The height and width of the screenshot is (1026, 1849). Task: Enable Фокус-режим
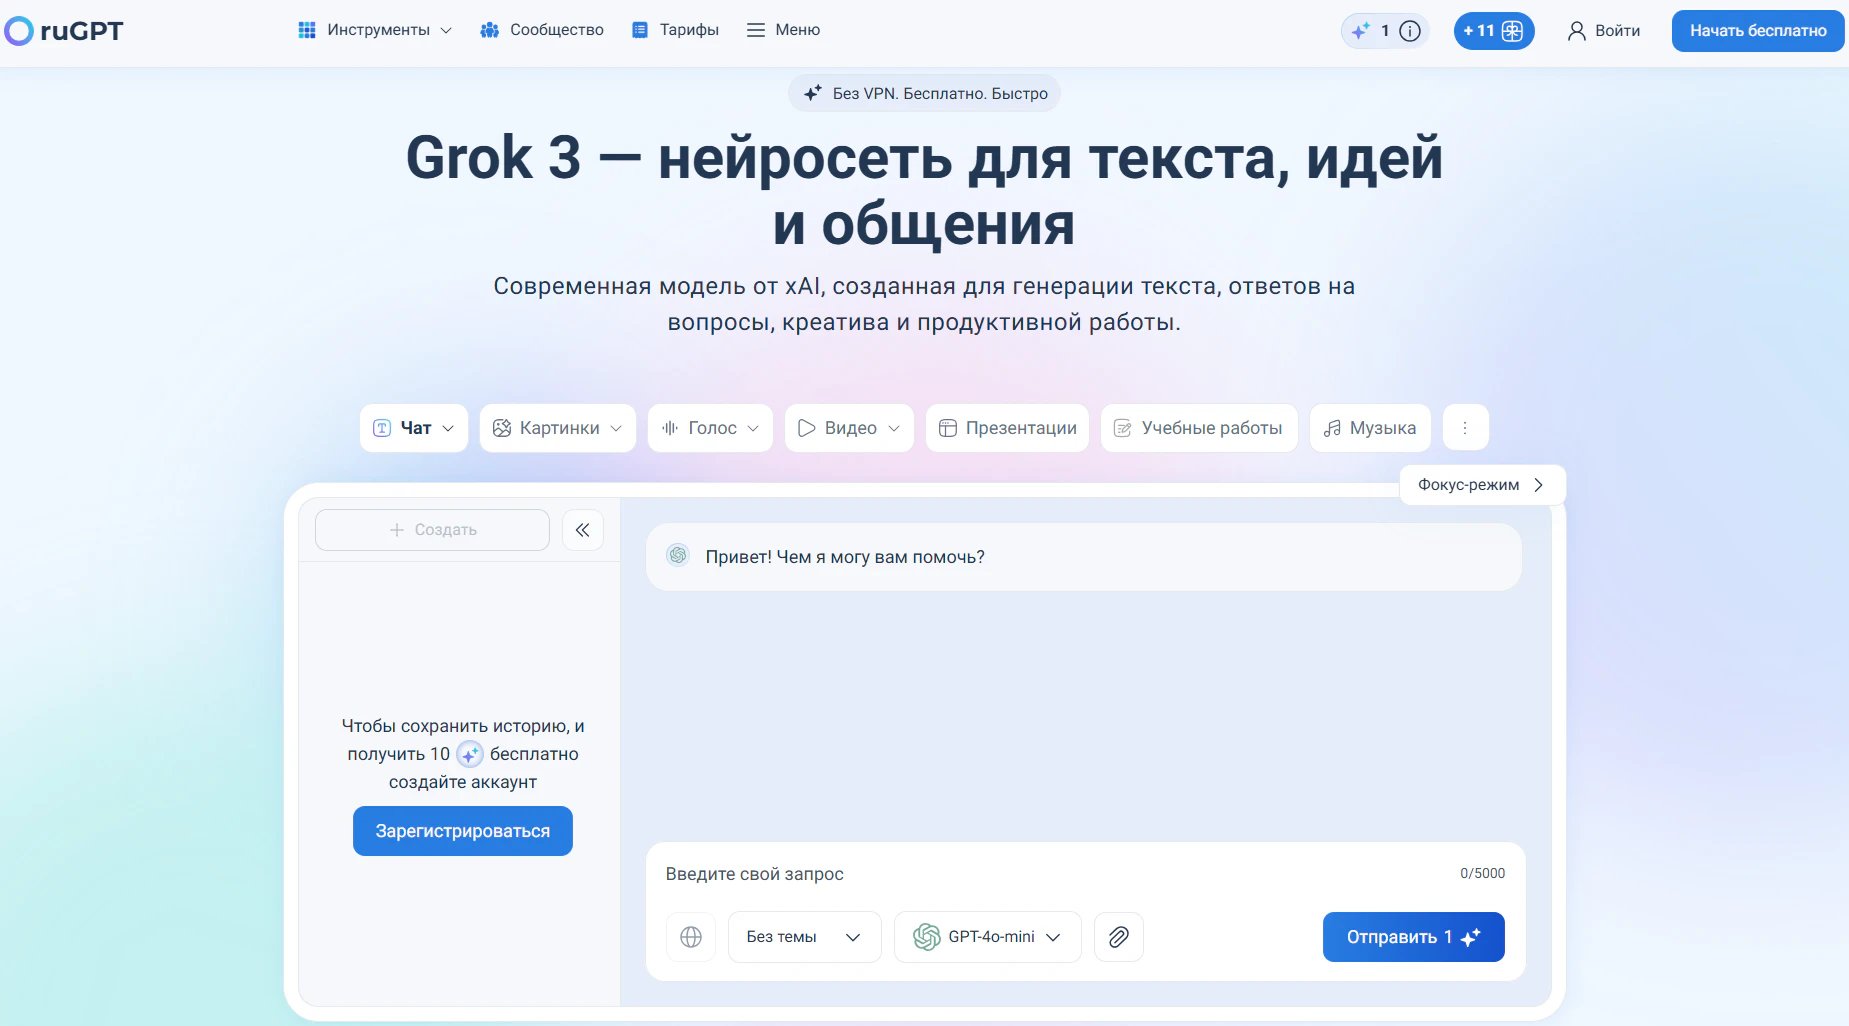pos(1482,485)
